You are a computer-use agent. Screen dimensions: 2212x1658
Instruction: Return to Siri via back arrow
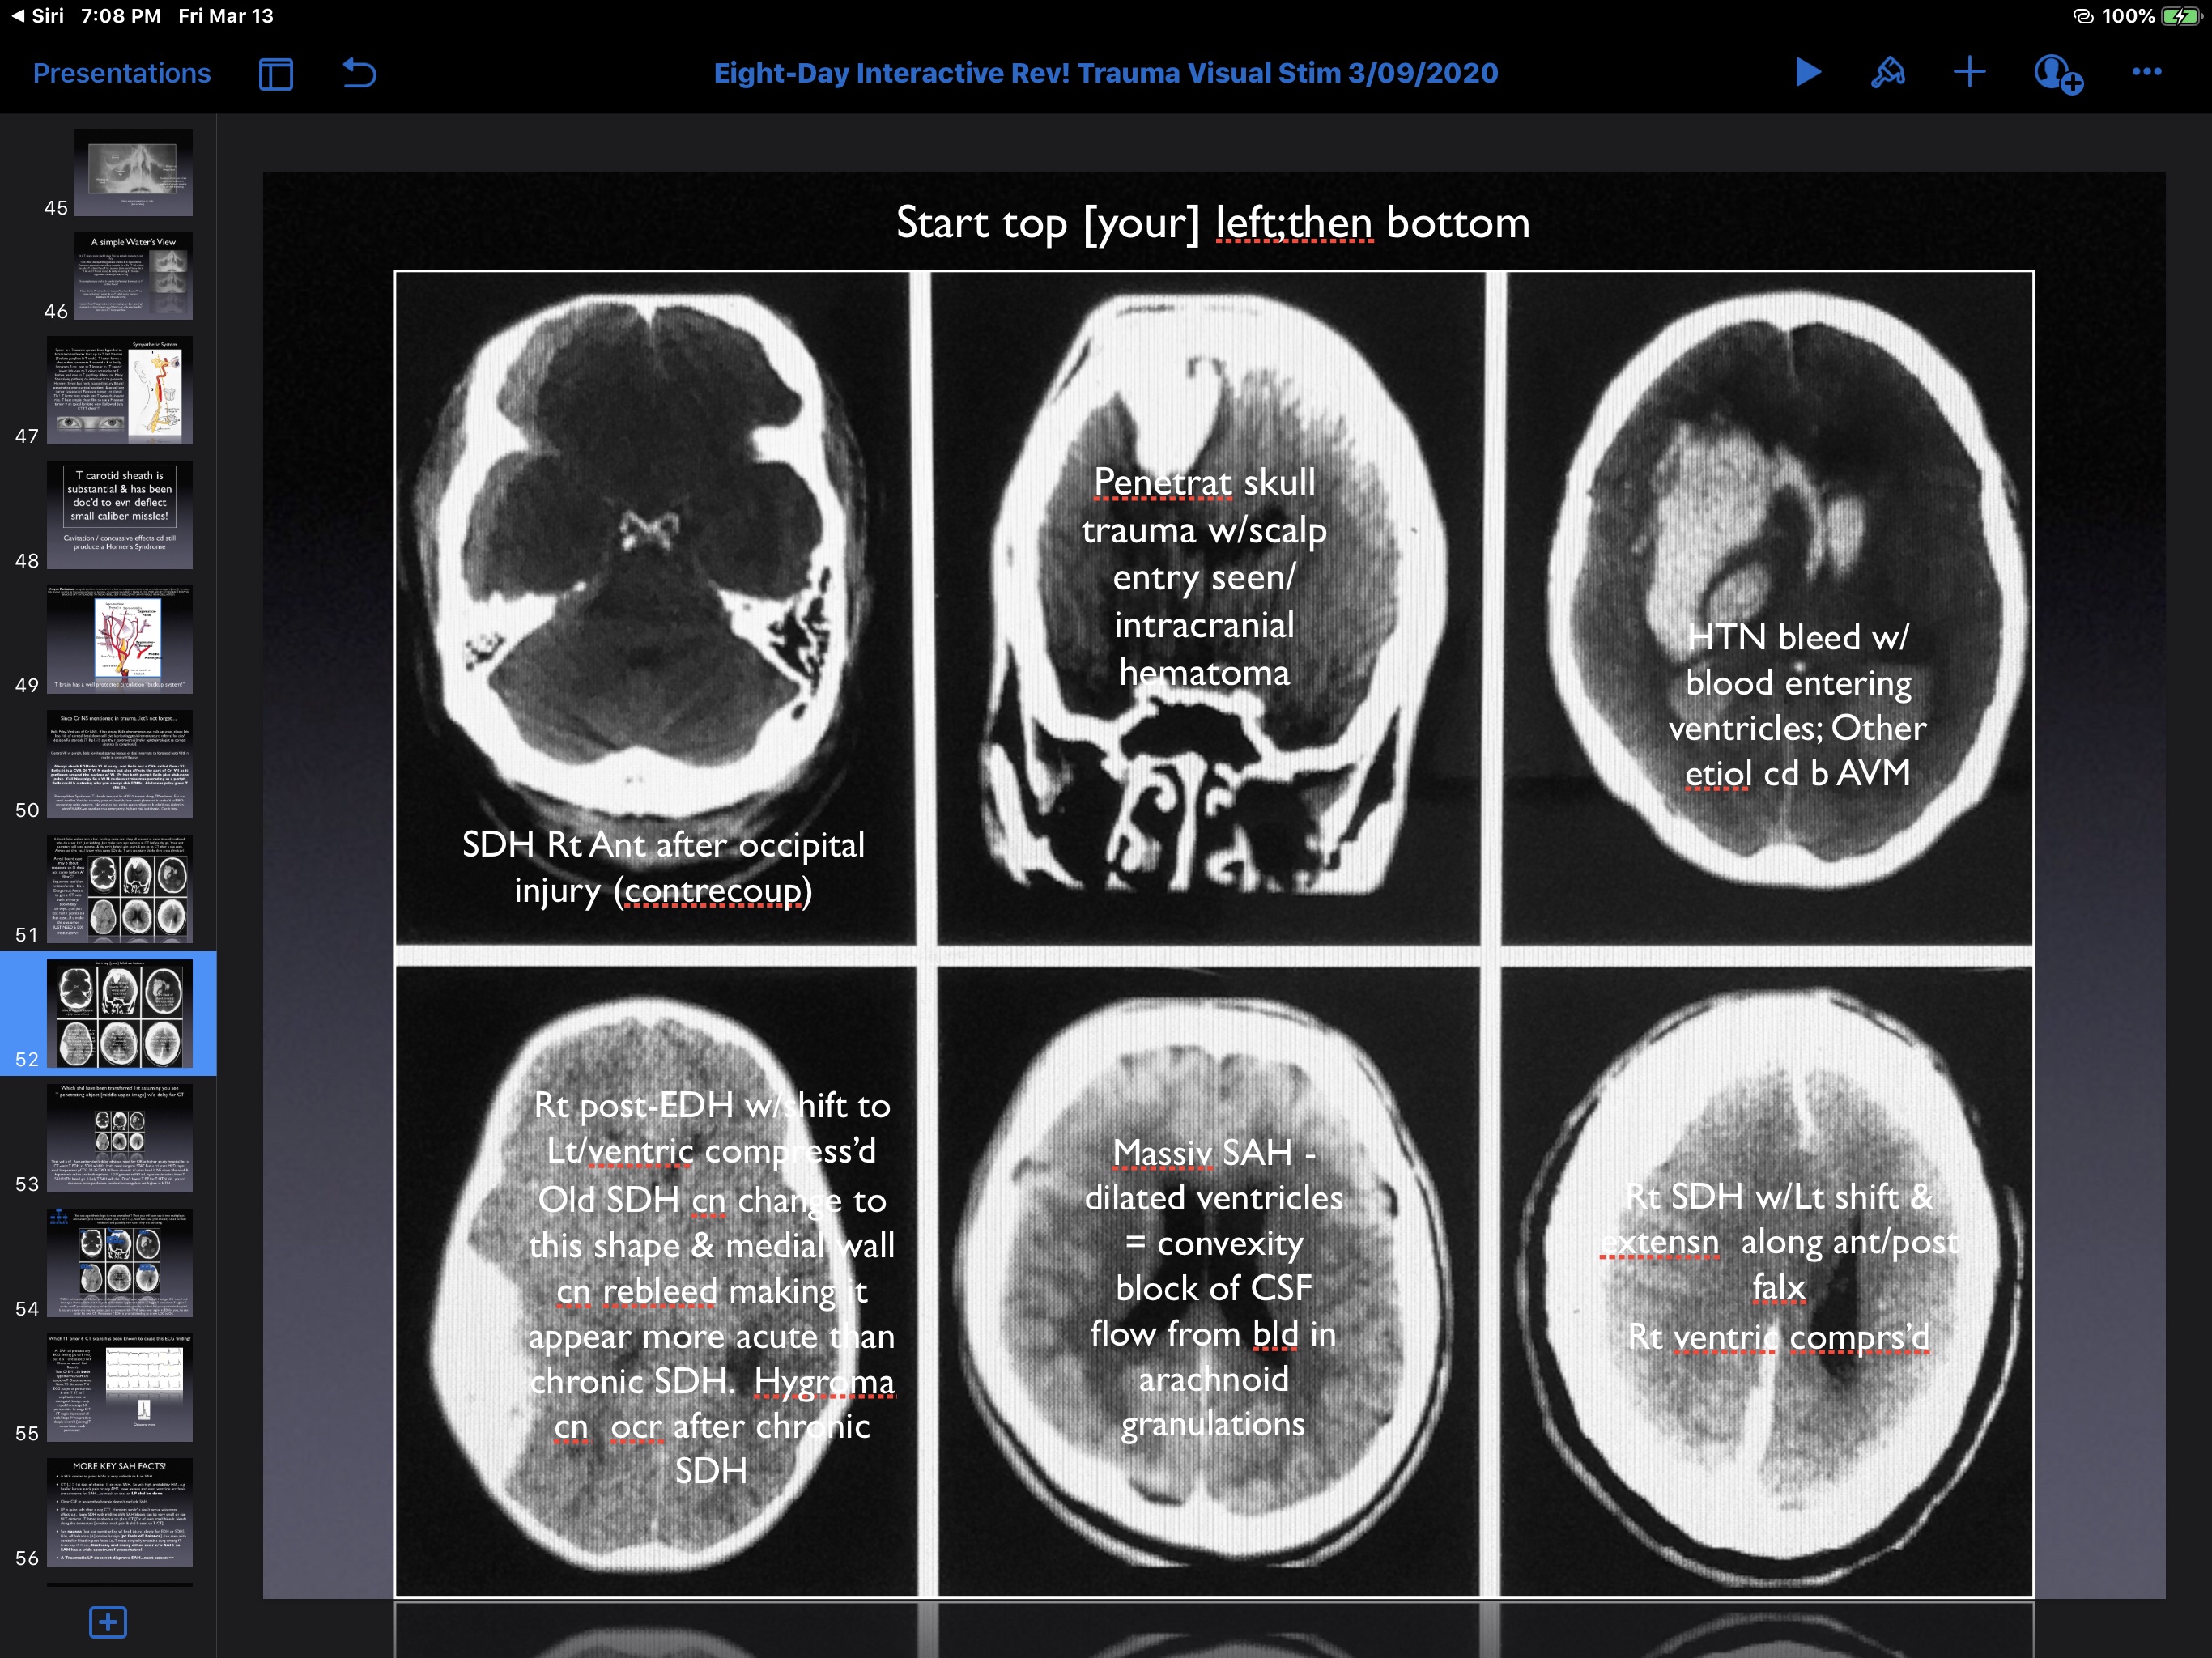coord(38,16)
